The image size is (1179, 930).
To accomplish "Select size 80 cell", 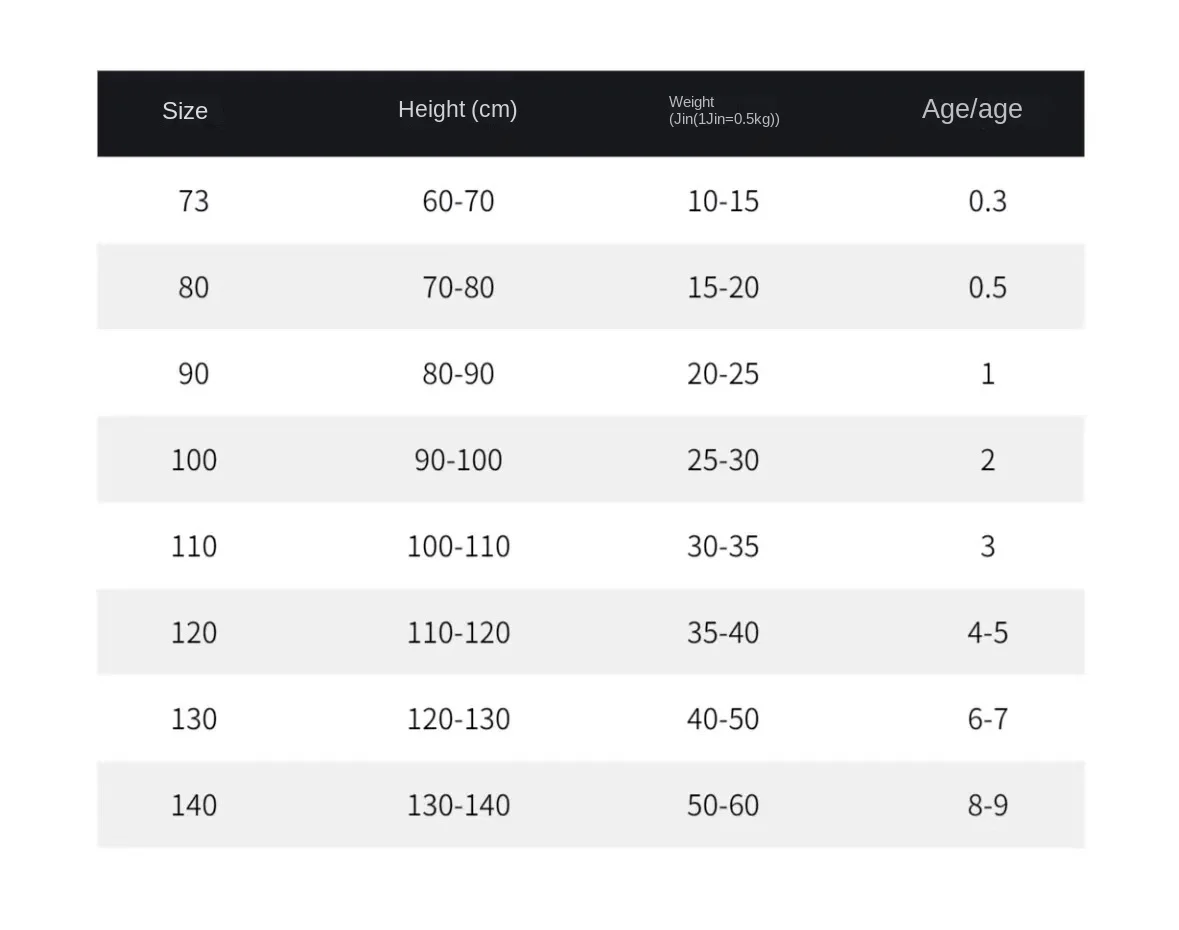I will tap(193, 288).
